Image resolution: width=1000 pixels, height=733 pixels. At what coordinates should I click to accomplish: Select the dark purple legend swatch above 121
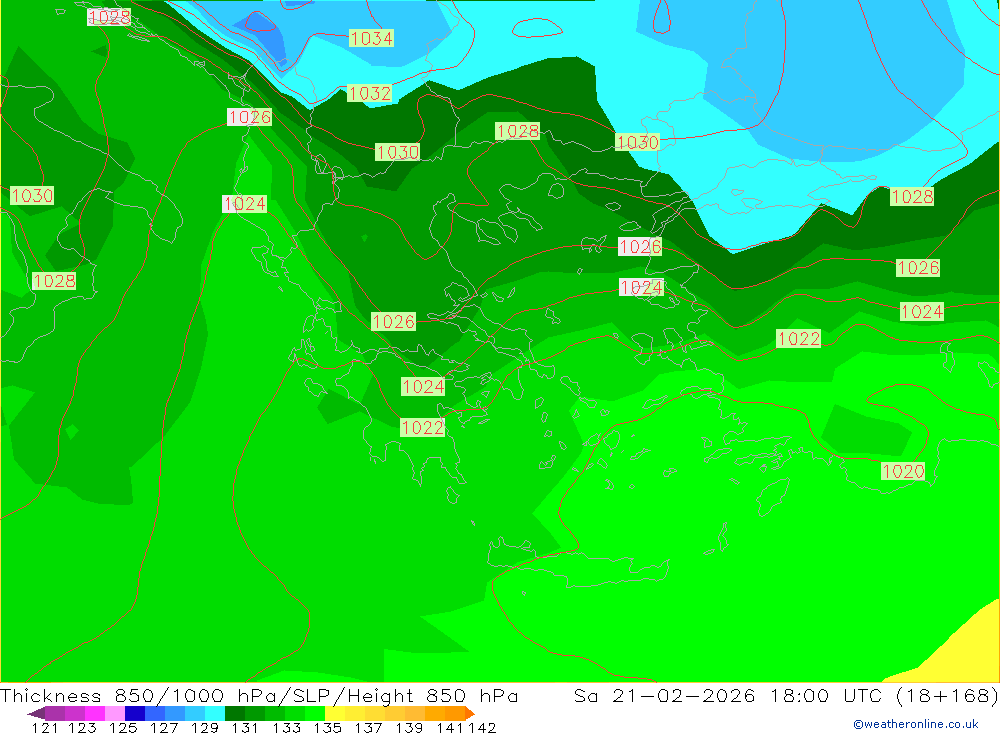55,713
